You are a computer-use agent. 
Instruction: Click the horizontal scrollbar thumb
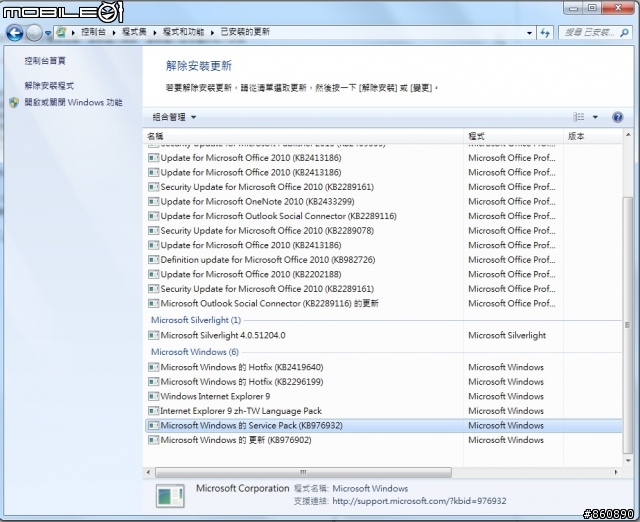(303, 472)
